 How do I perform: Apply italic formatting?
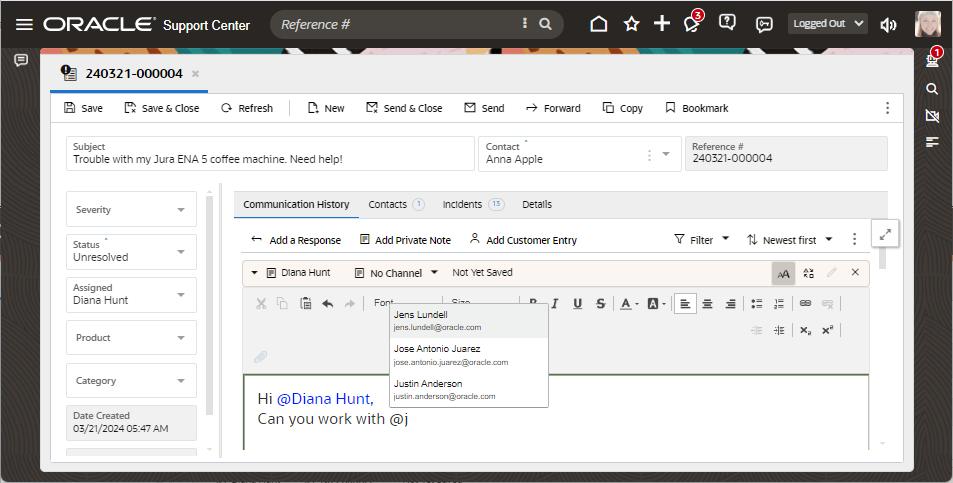point(555,303)
